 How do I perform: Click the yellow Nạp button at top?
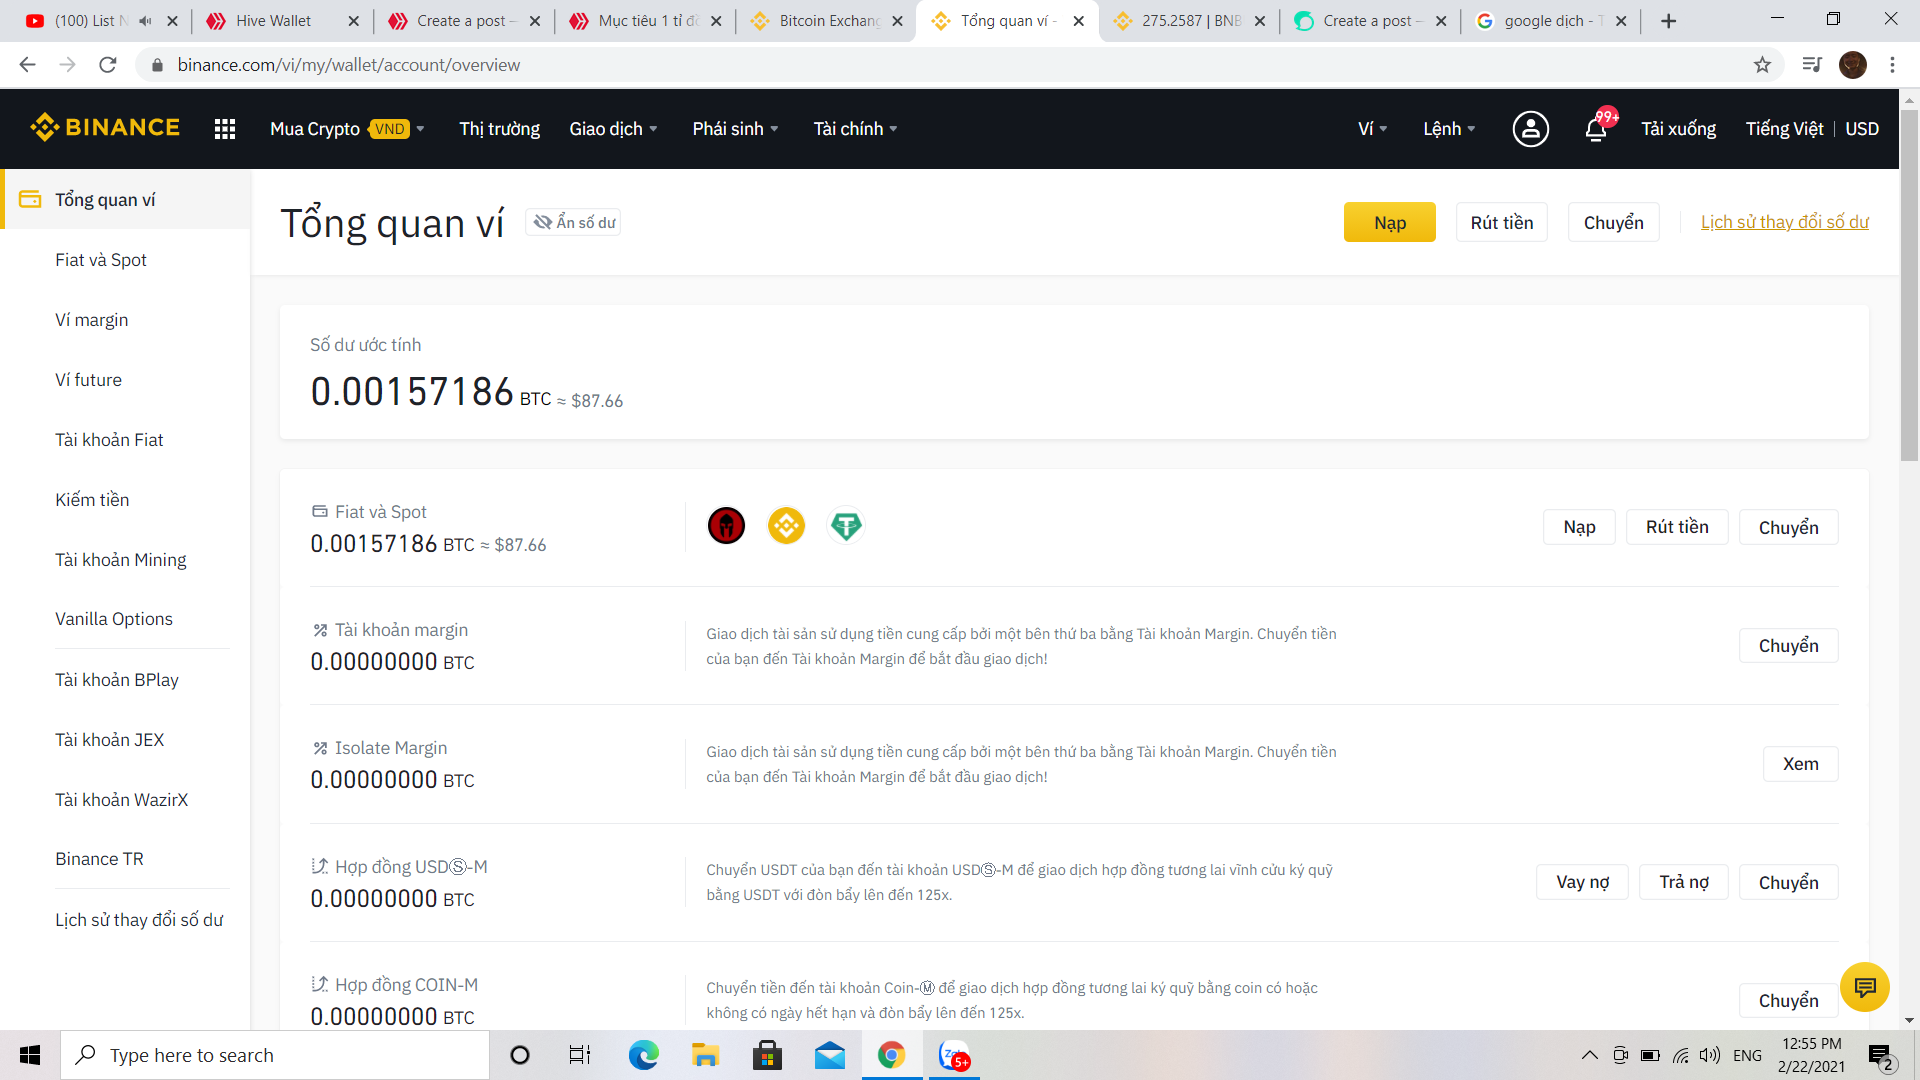[x=1389, y=222]
